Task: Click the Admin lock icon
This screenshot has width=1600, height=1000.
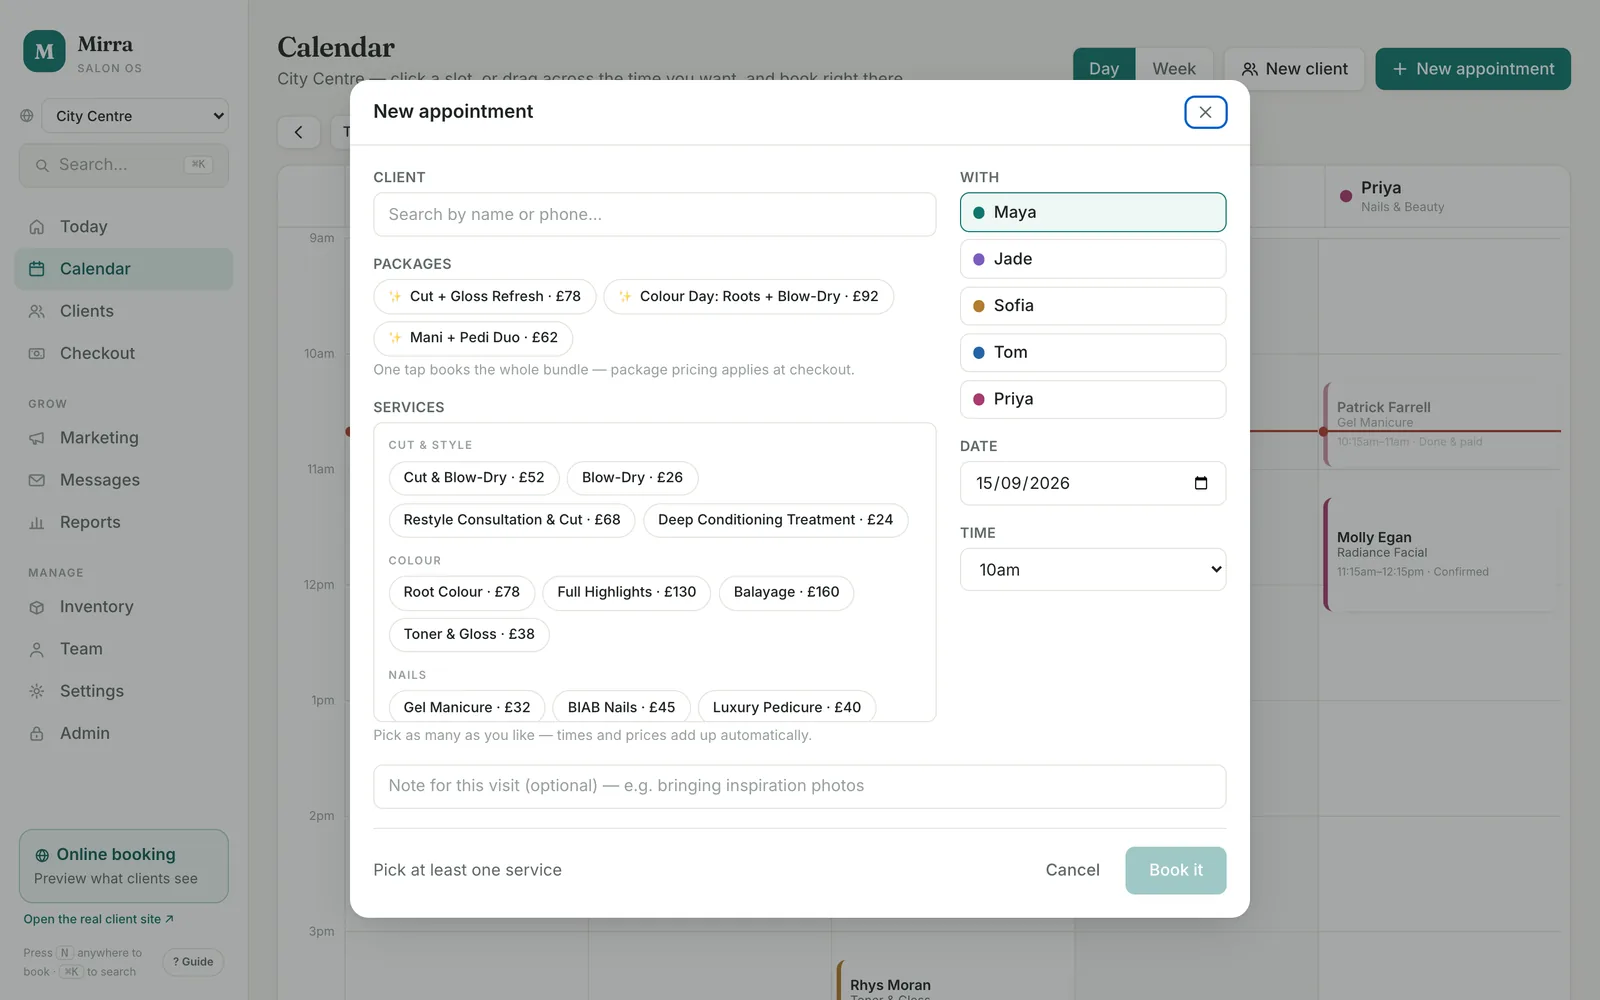Action: tap(37, 733)
